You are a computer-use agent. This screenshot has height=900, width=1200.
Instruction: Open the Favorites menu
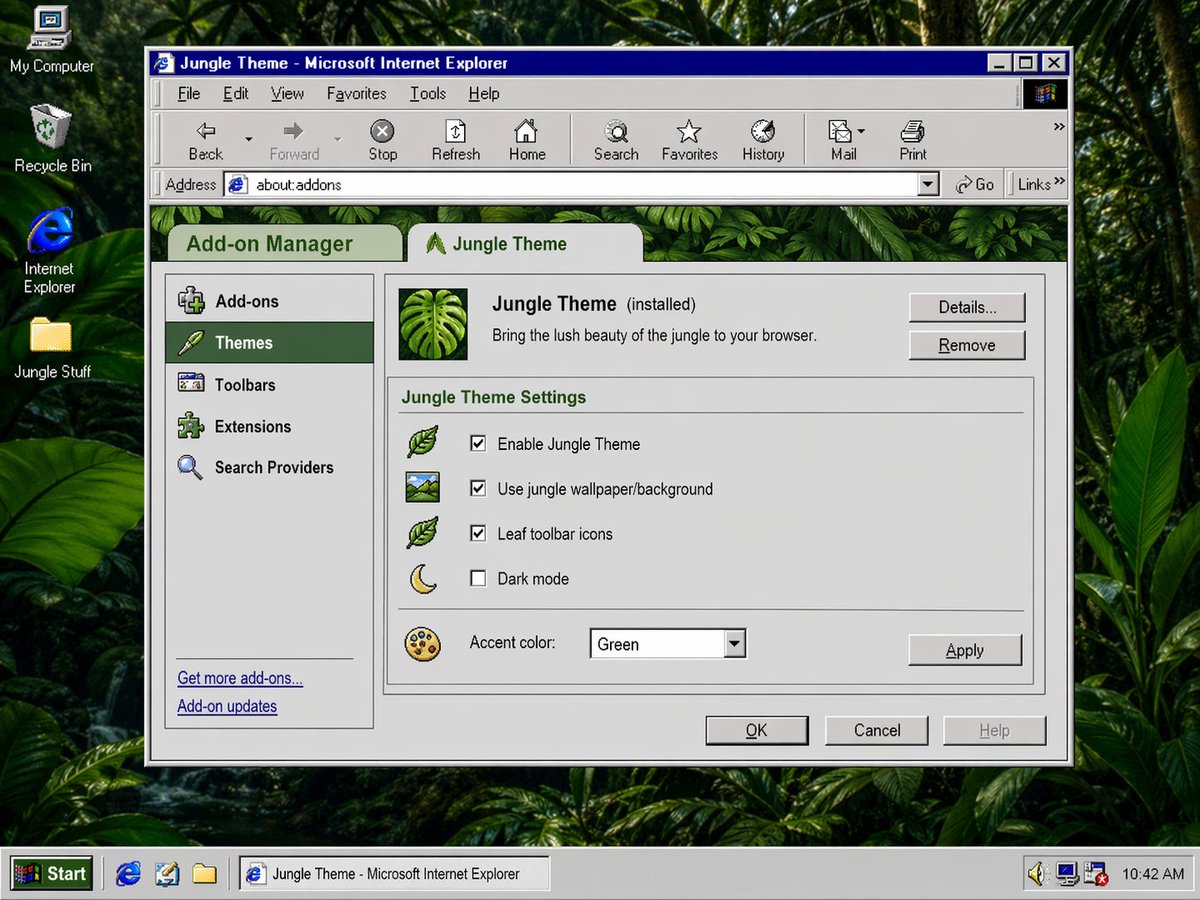[x=357, y=93]
